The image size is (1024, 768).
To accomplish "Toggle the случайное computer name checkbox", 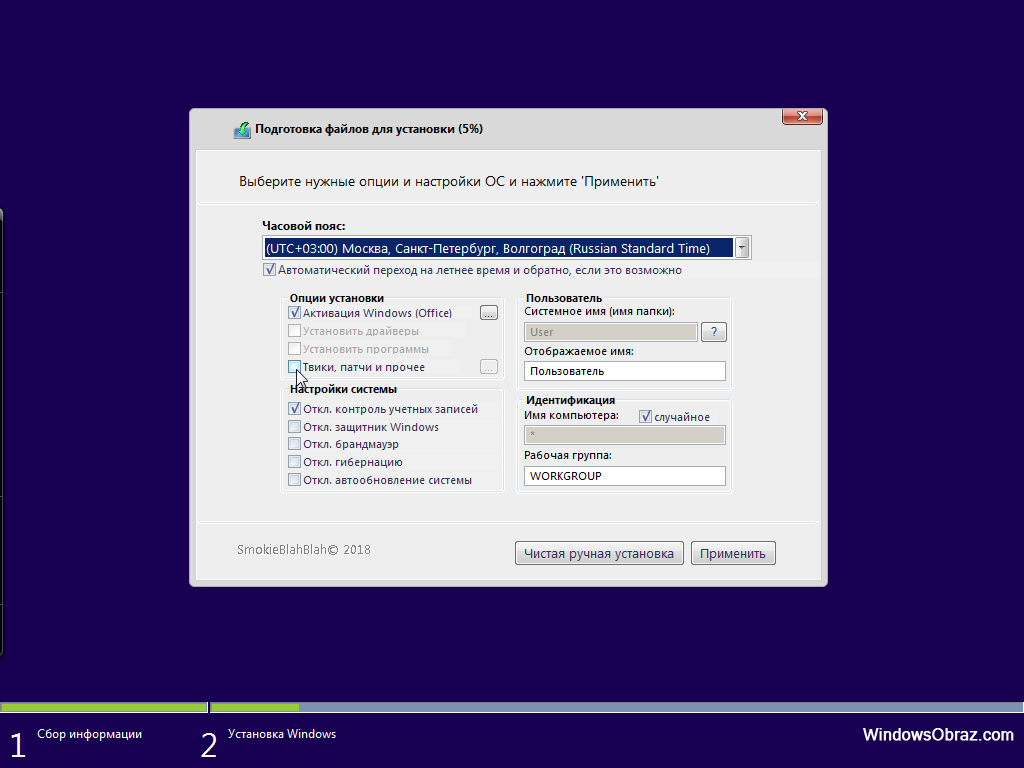I will [646, 416].
